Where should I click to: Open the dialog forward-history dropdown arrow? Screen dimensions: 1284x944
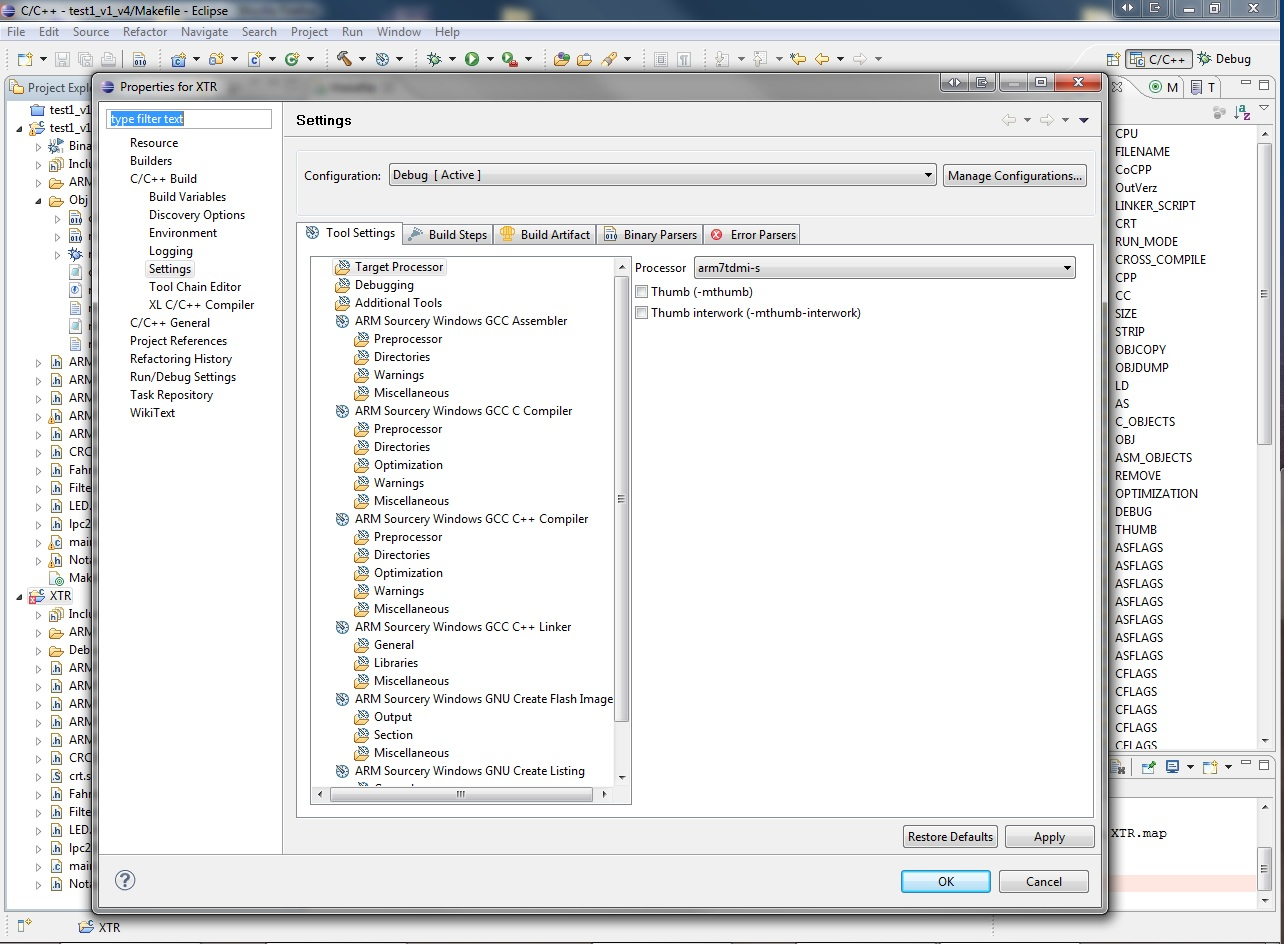coord(1065,120)
